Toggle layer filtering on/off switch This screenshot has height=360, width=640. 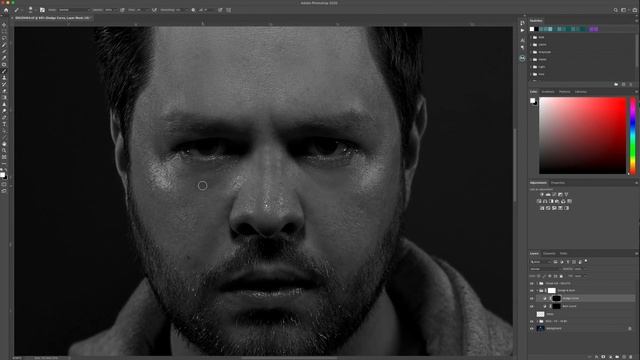coord(586,261)
